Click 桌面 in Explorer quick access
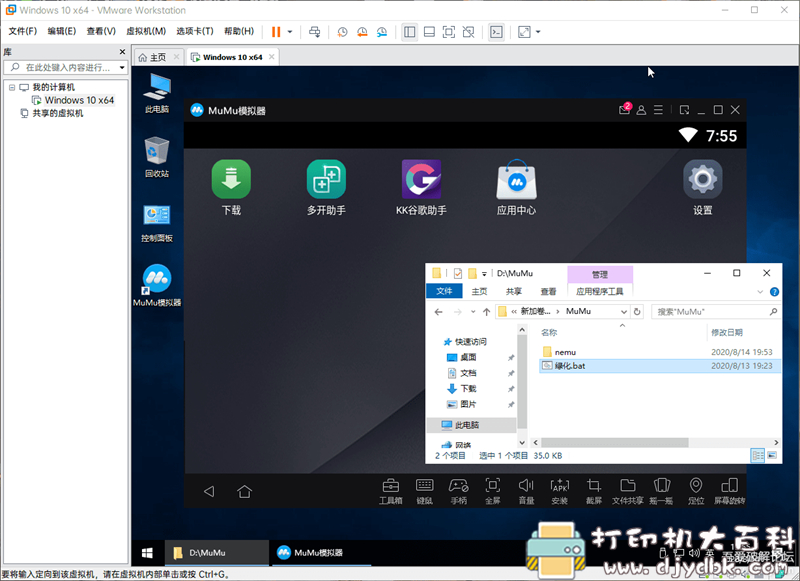The width and height of the screenshot is (800, 581). (468, 358)
